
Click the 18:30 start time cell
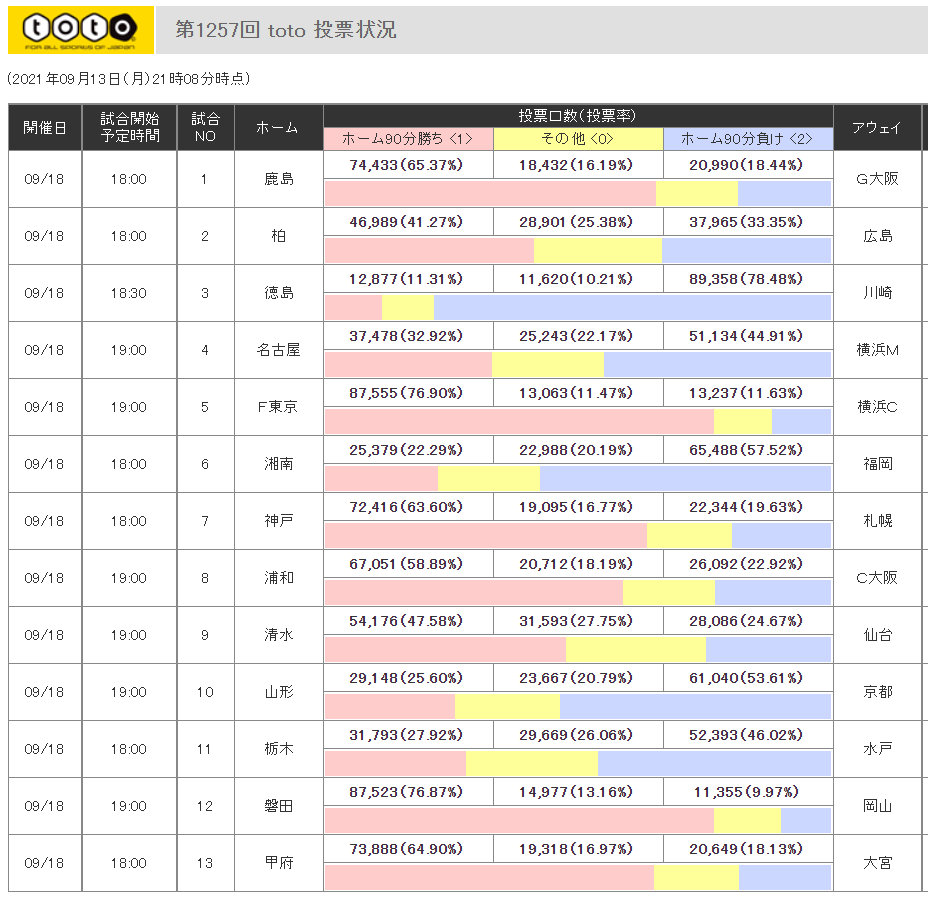[x=129, y=293]
